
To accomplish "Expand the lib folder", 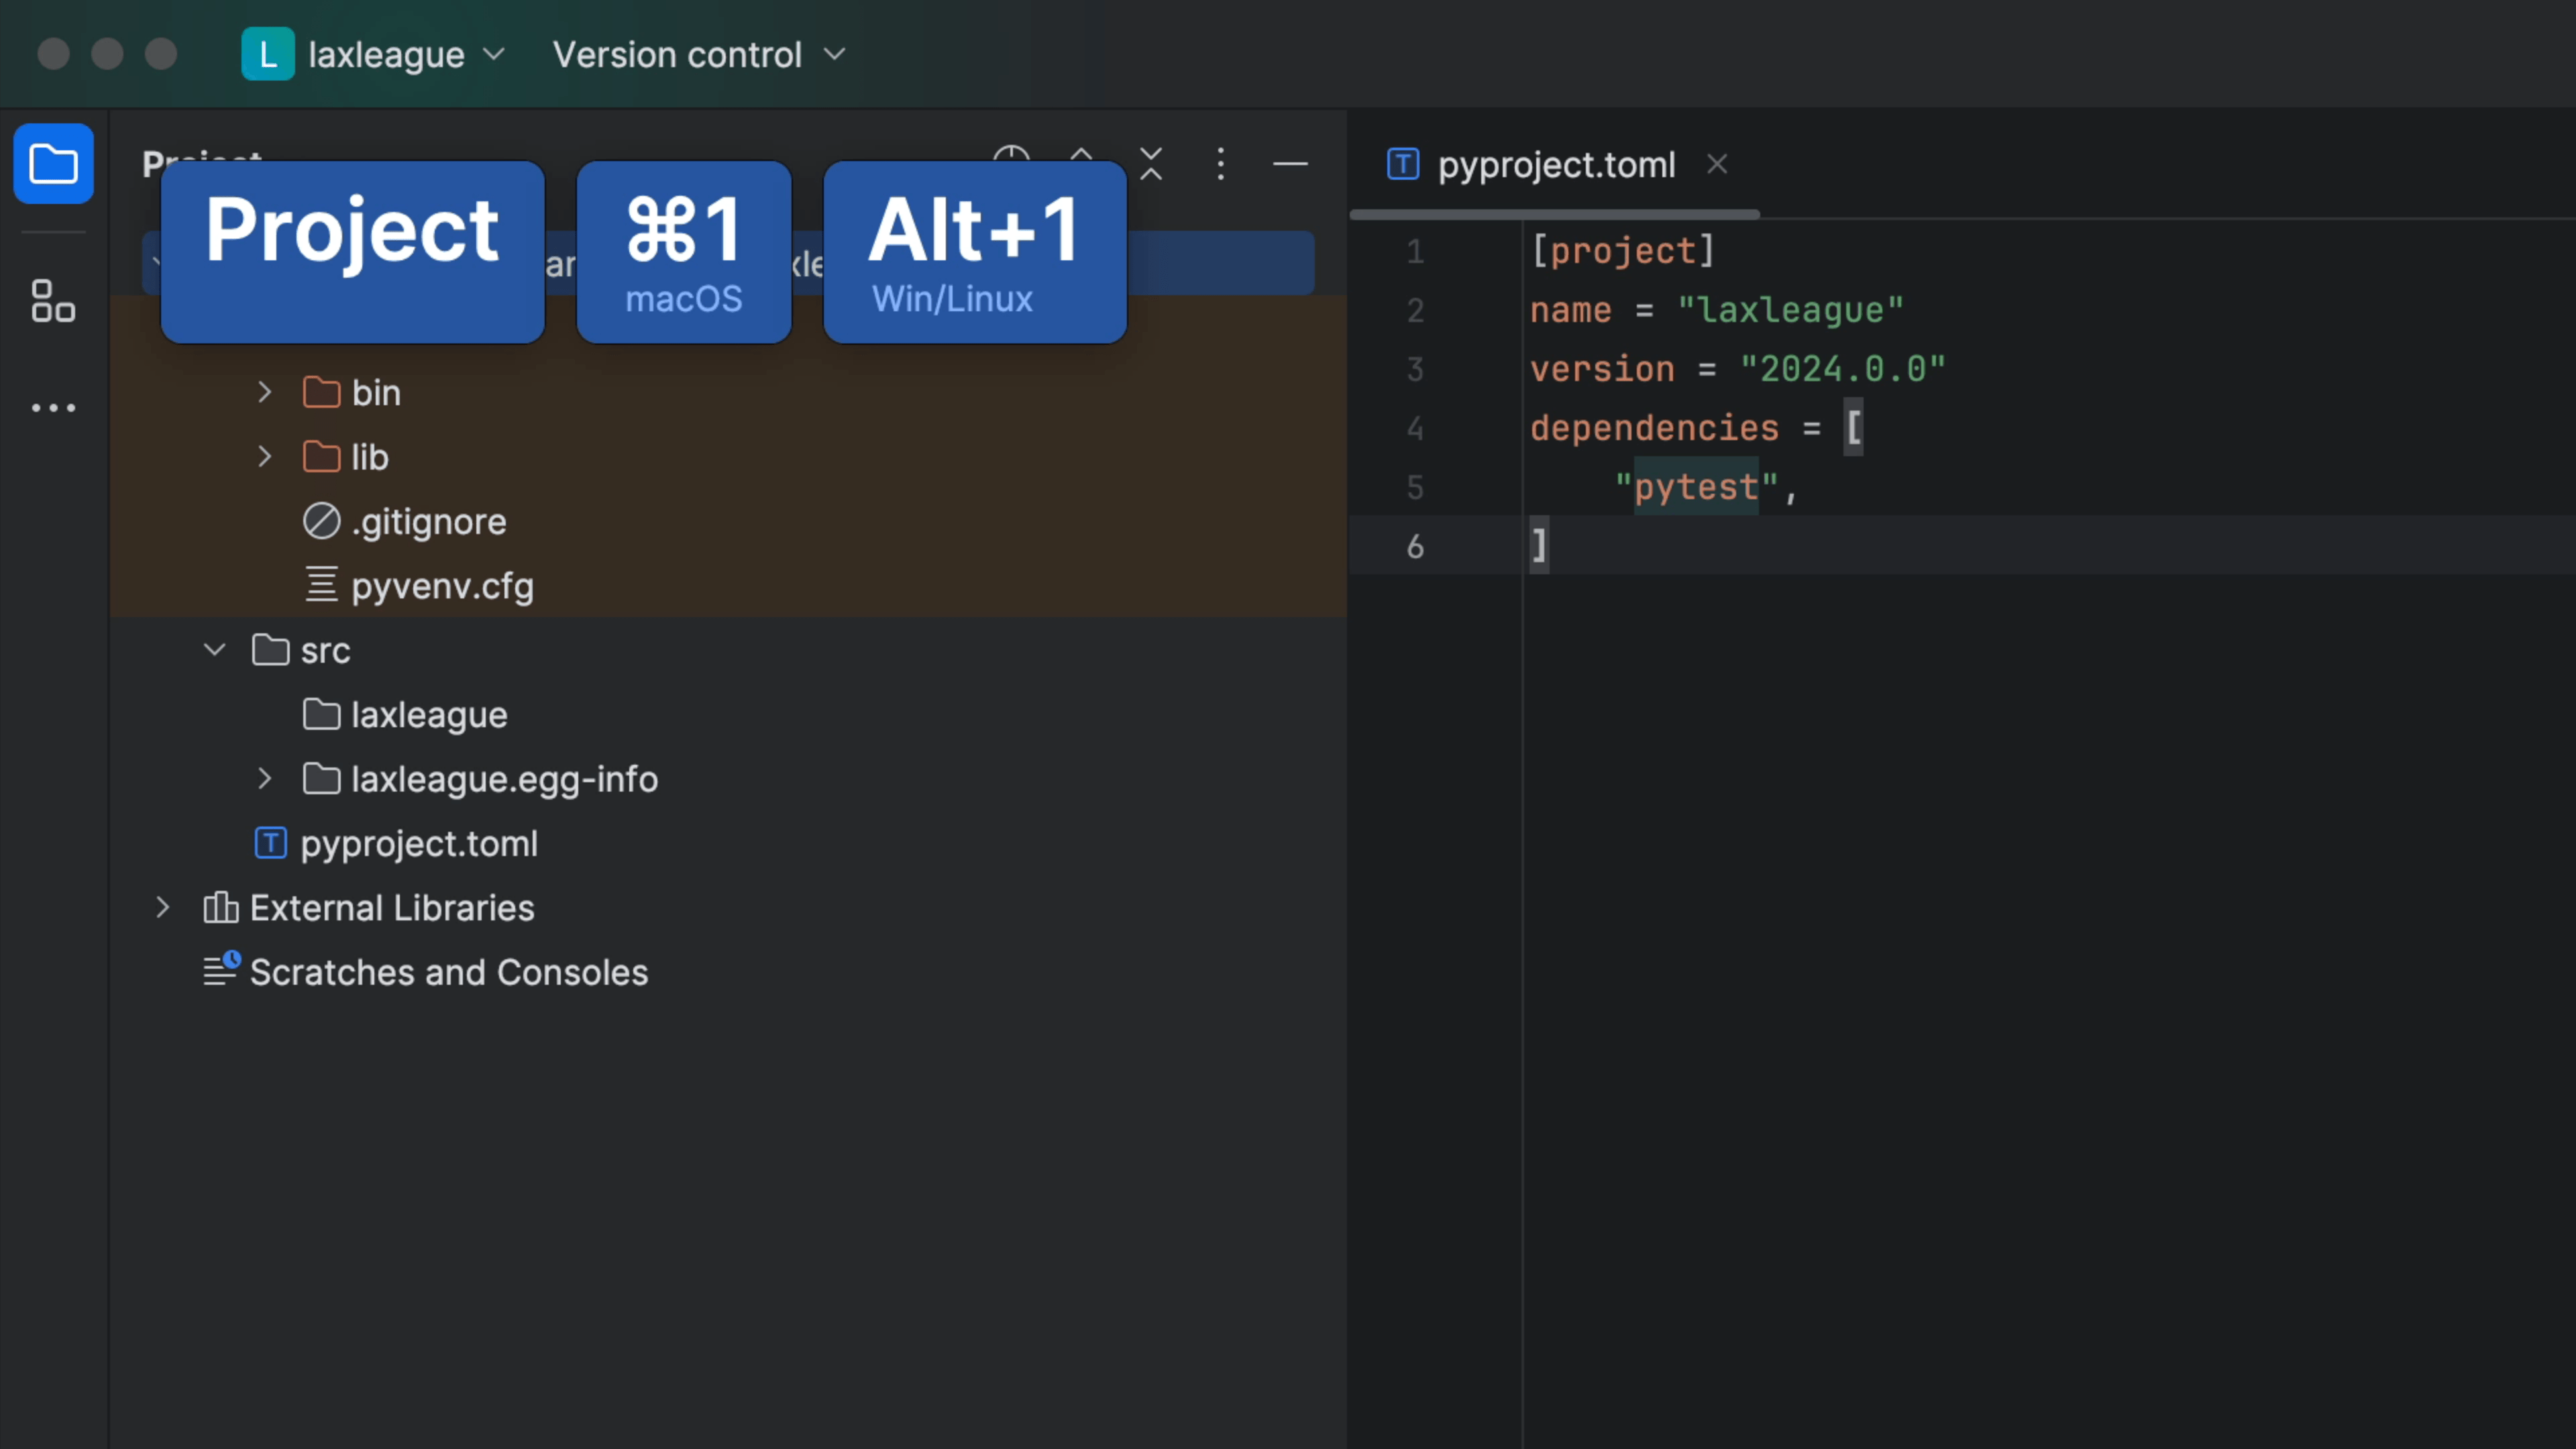I will (x=264, y=457).
